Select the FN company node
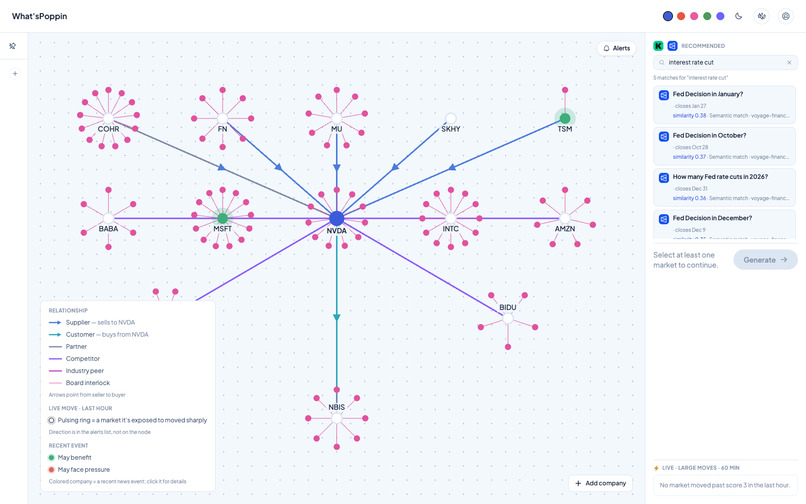The image size is (806, 504). click(x=223, y=119)
